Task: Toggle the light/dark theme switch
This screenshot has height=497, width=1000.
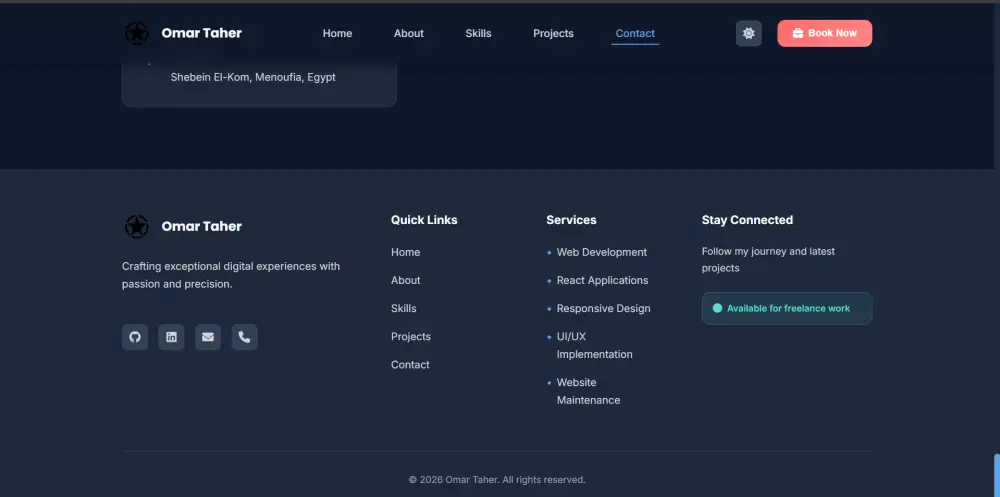Action: click(x=749, y=33)
